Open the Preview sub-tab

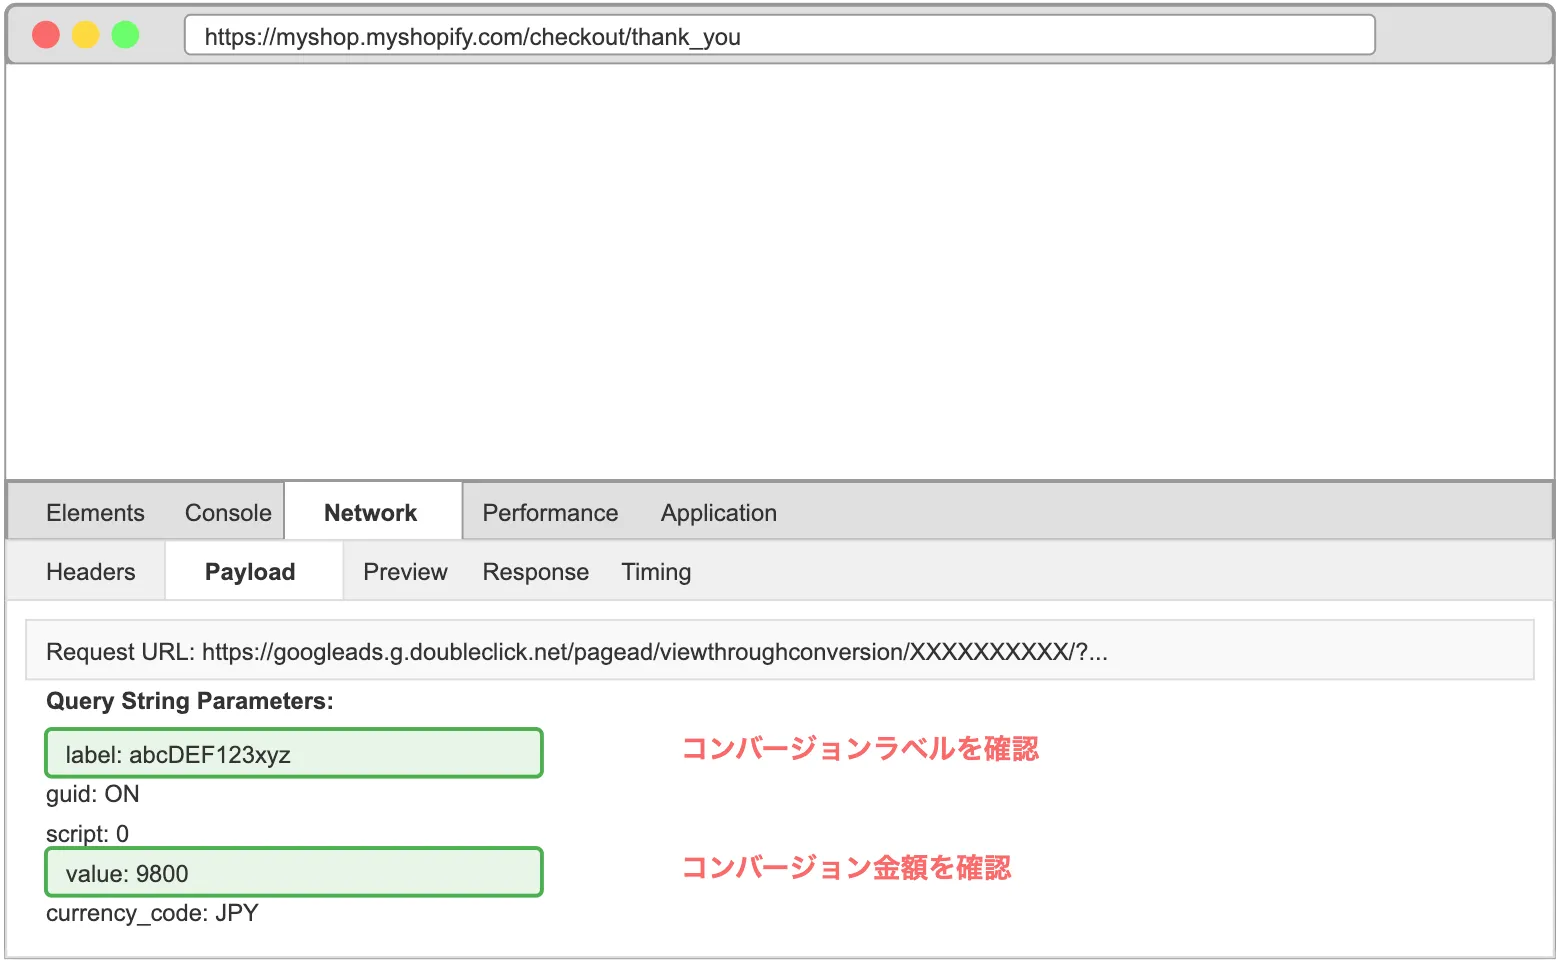point(405,572)
